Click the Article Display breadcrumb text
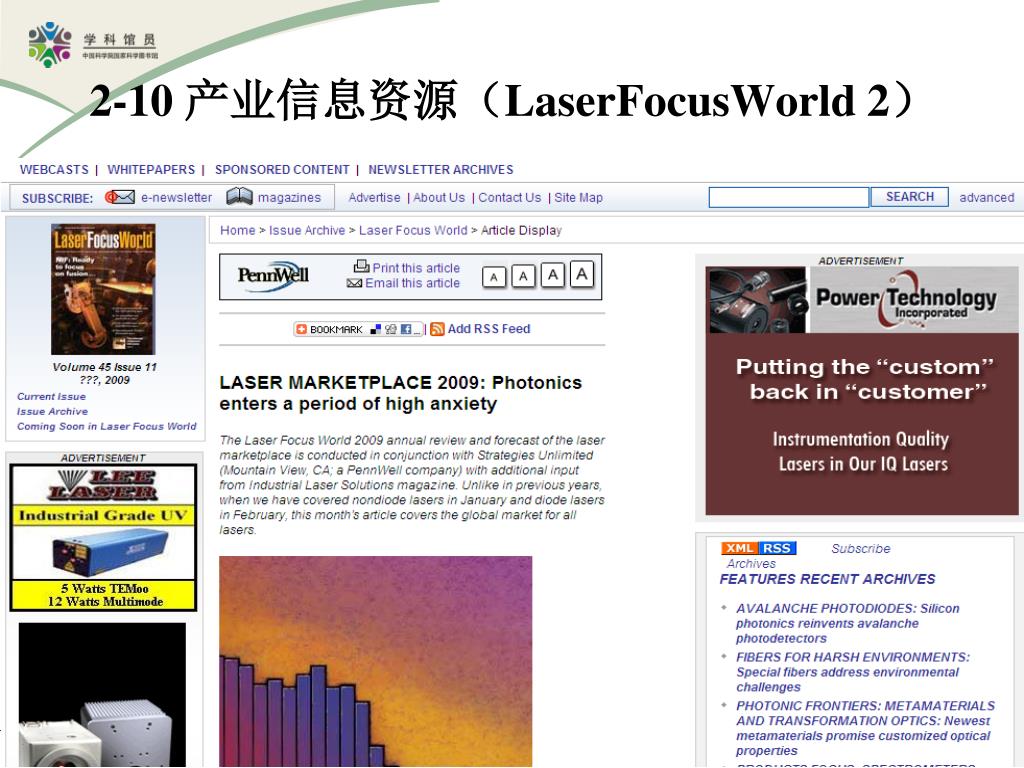 coord(521,231)
